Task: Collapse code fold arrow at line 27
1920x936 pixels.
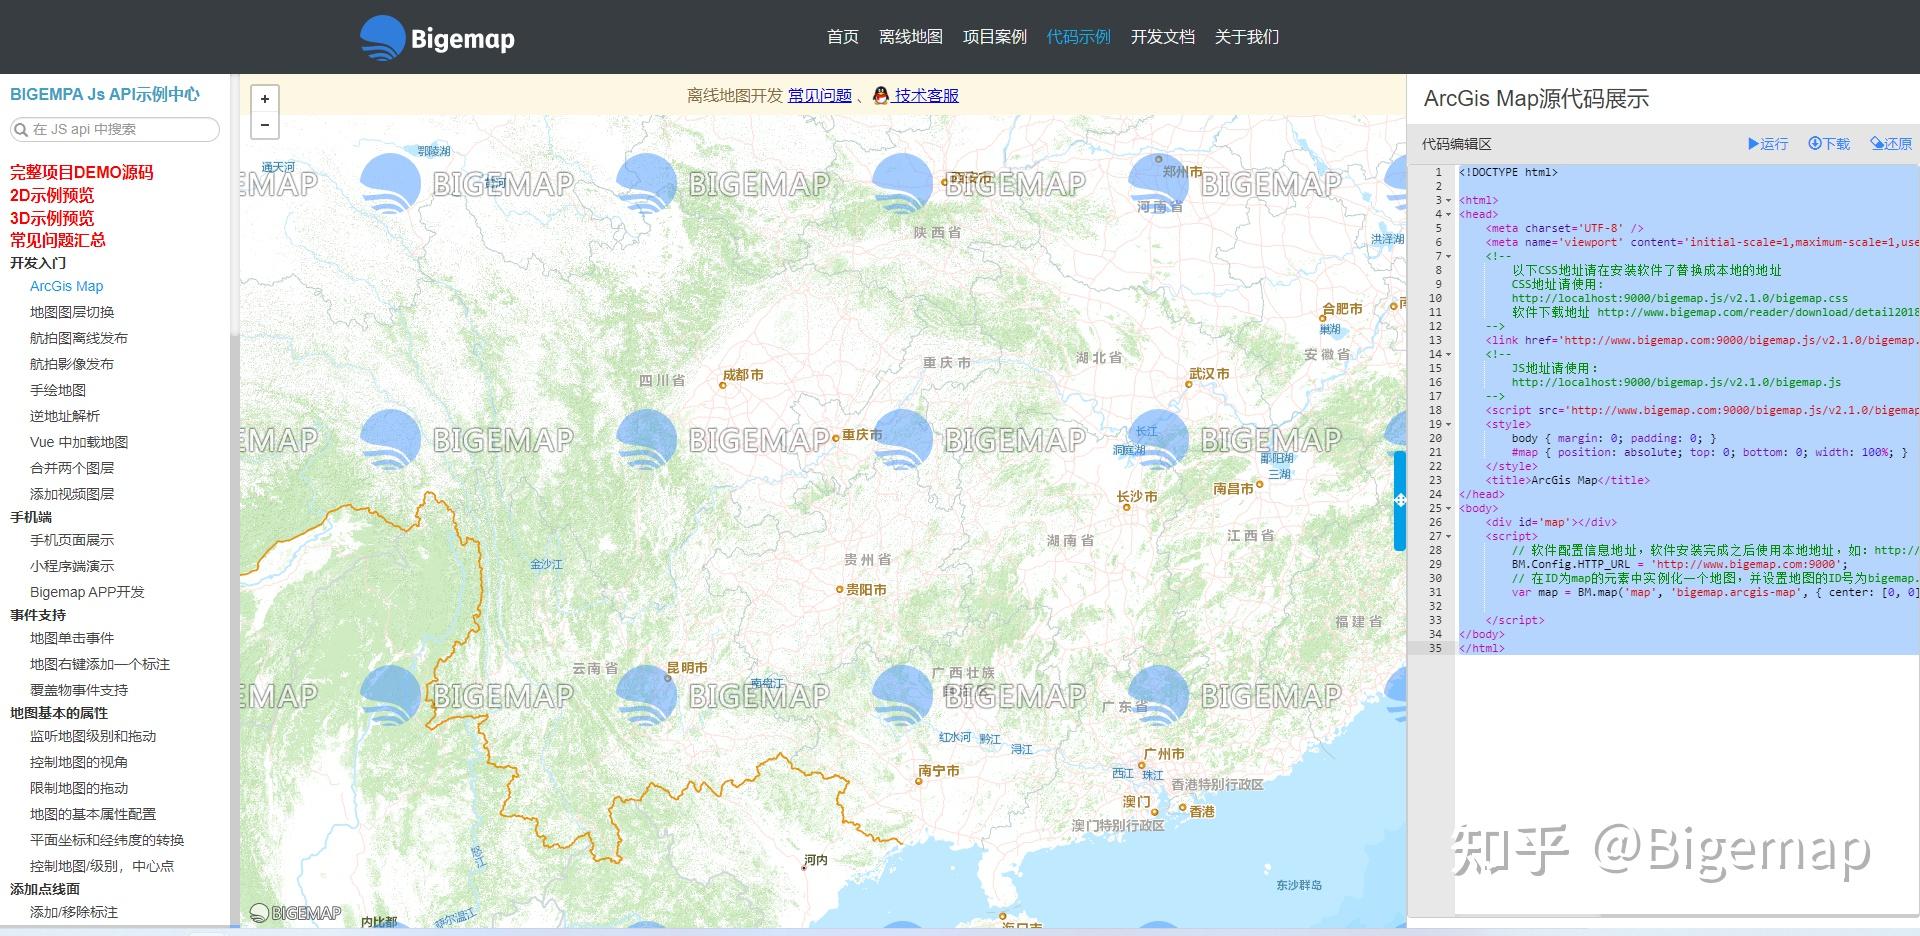Action: 1448,536
